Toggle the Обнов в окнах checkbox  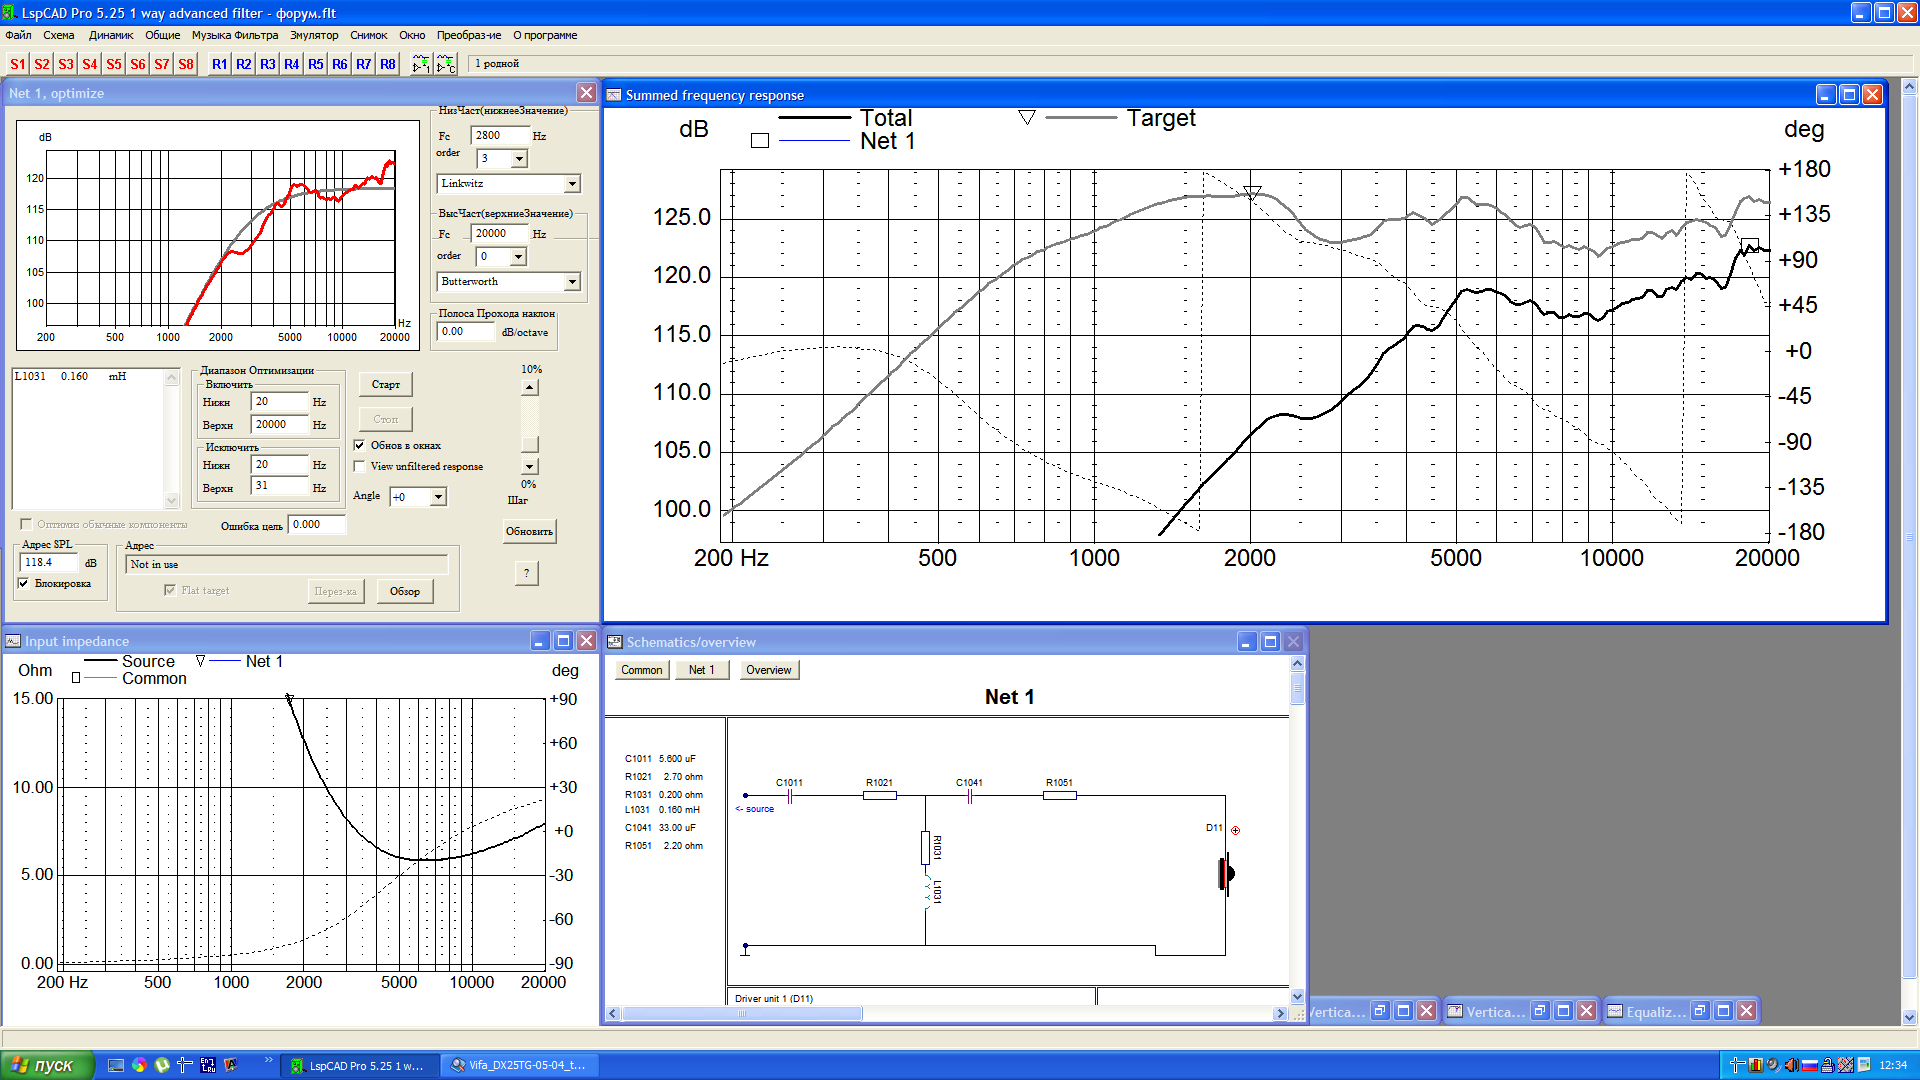click(360, 446)
